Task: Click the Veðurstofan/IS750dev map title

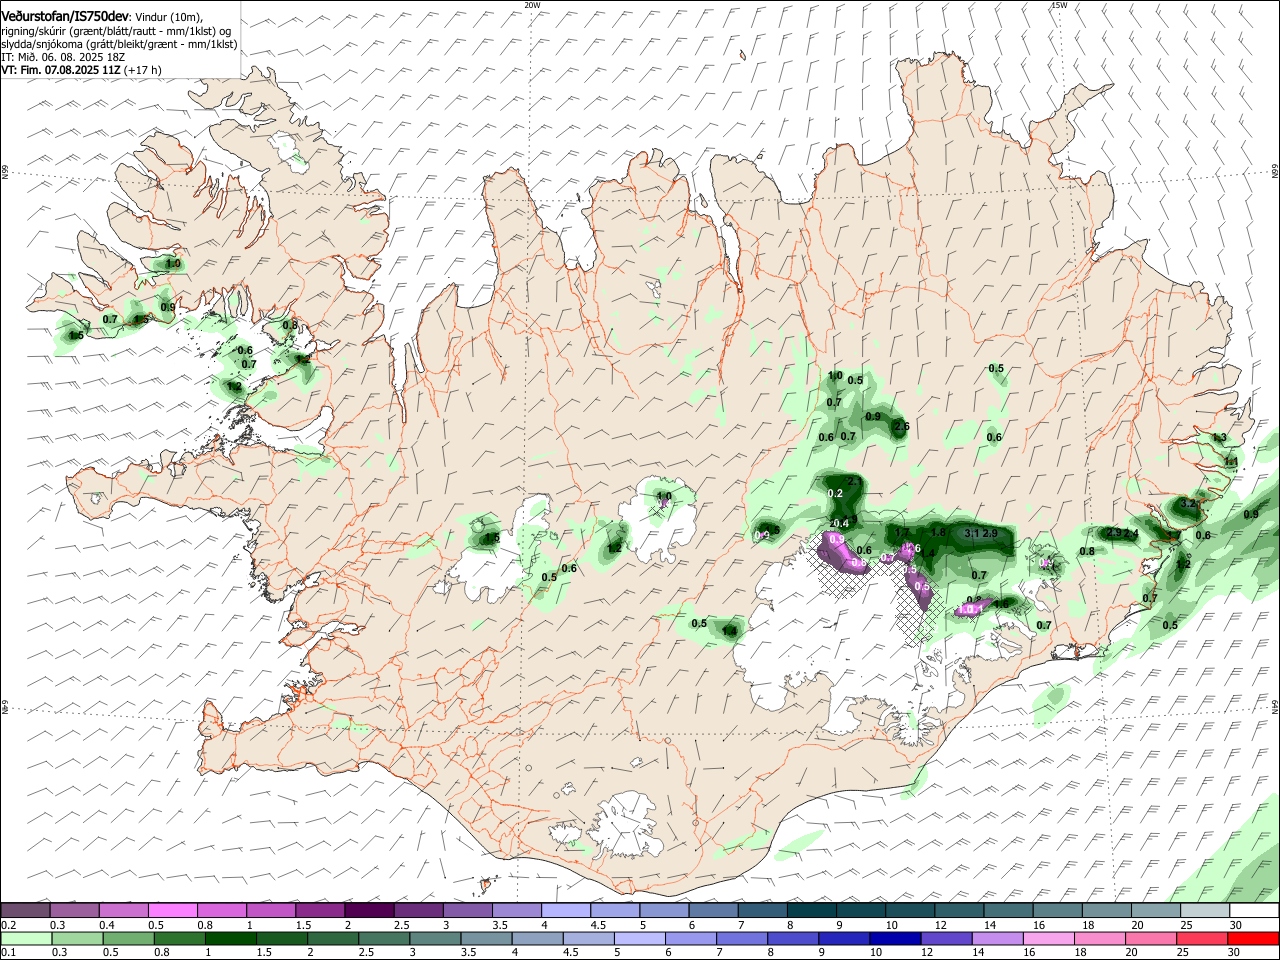Action: click(66, 17)
